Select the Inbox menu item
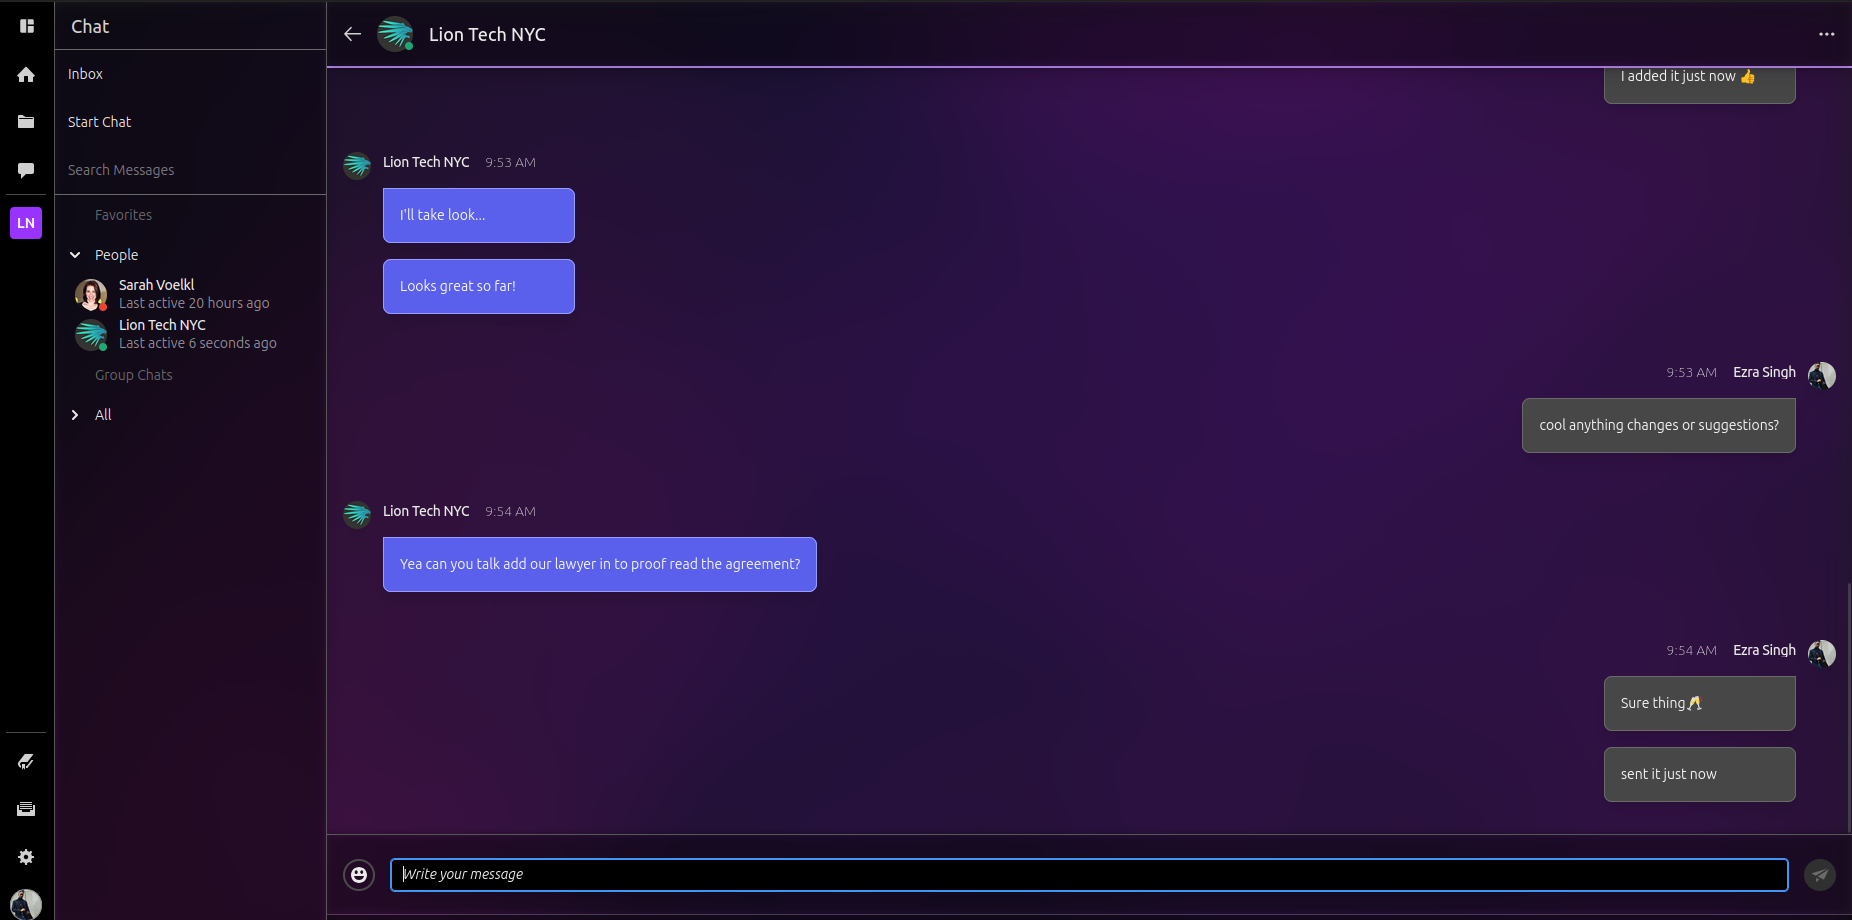Viewport: 1852px width, 920px height. click(86, 74)
